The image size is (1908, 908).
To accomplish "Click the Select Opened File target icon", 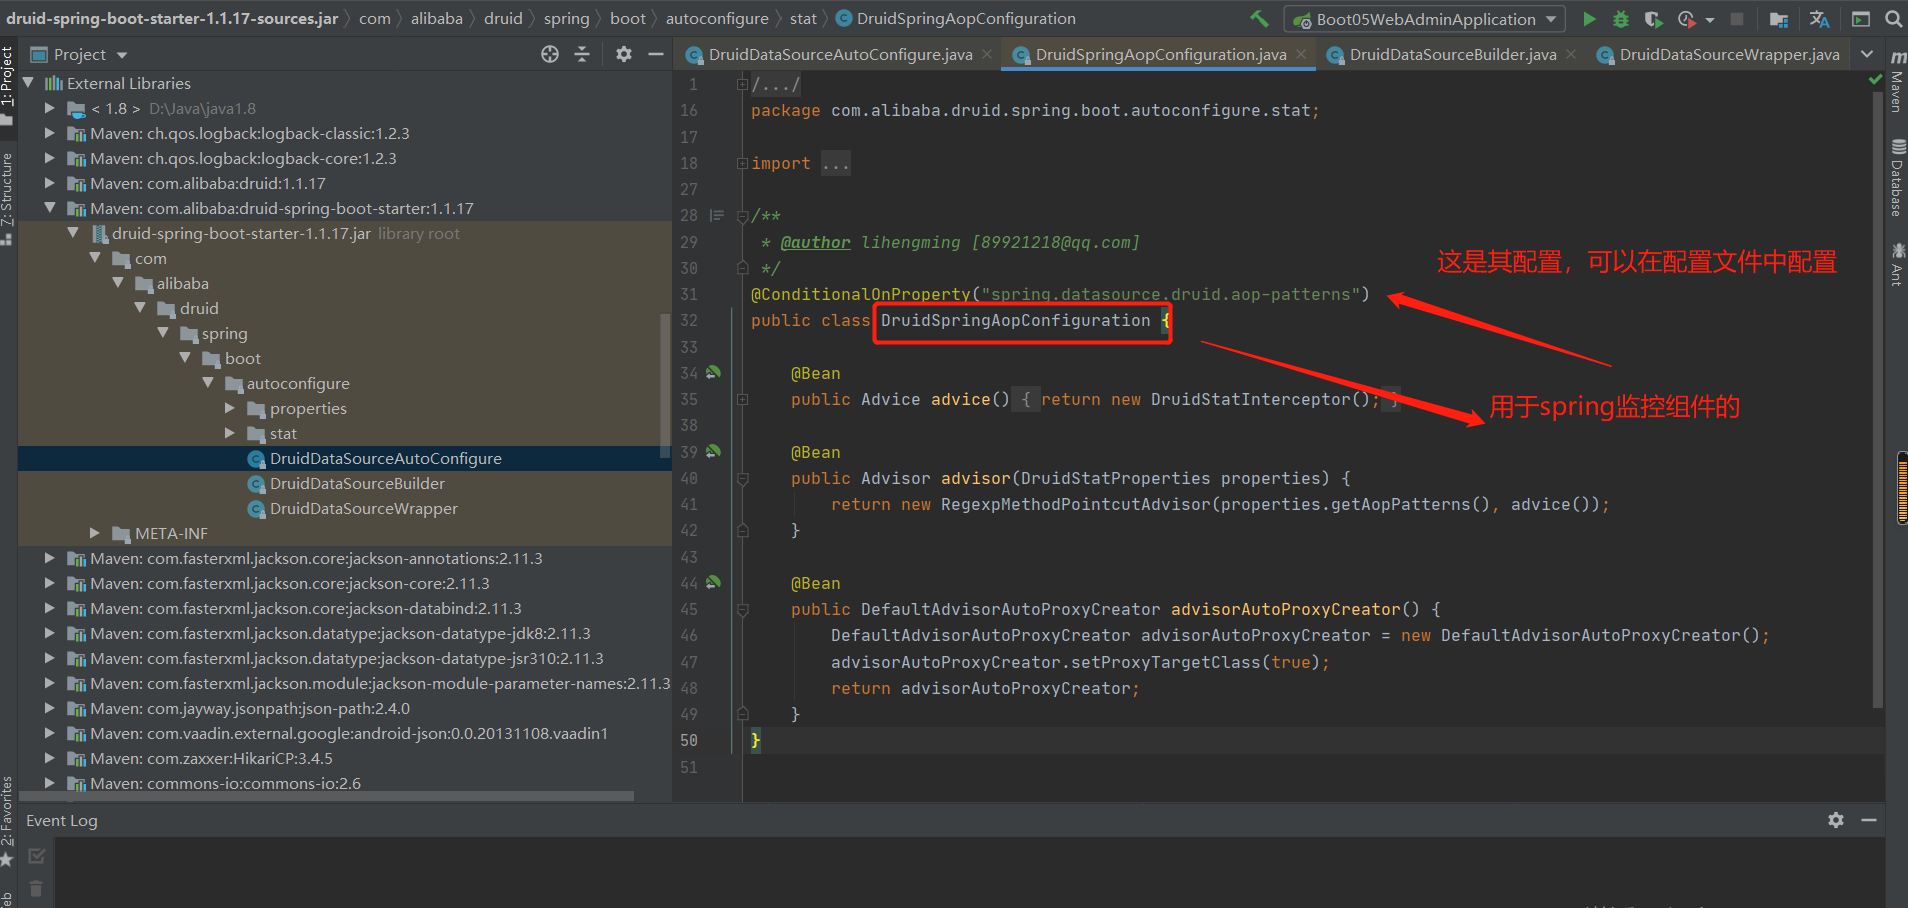I will point(550,54).
